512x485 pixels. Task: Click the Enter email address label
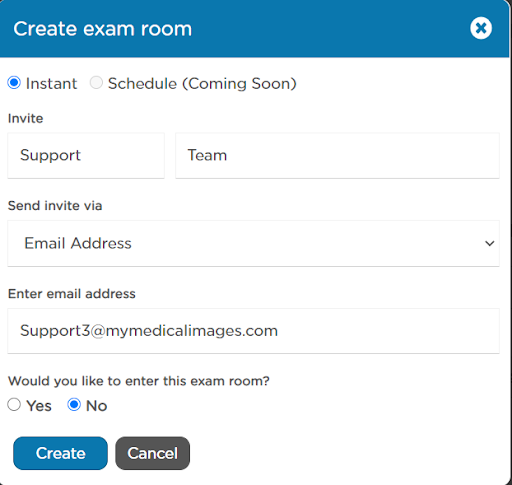72,294
